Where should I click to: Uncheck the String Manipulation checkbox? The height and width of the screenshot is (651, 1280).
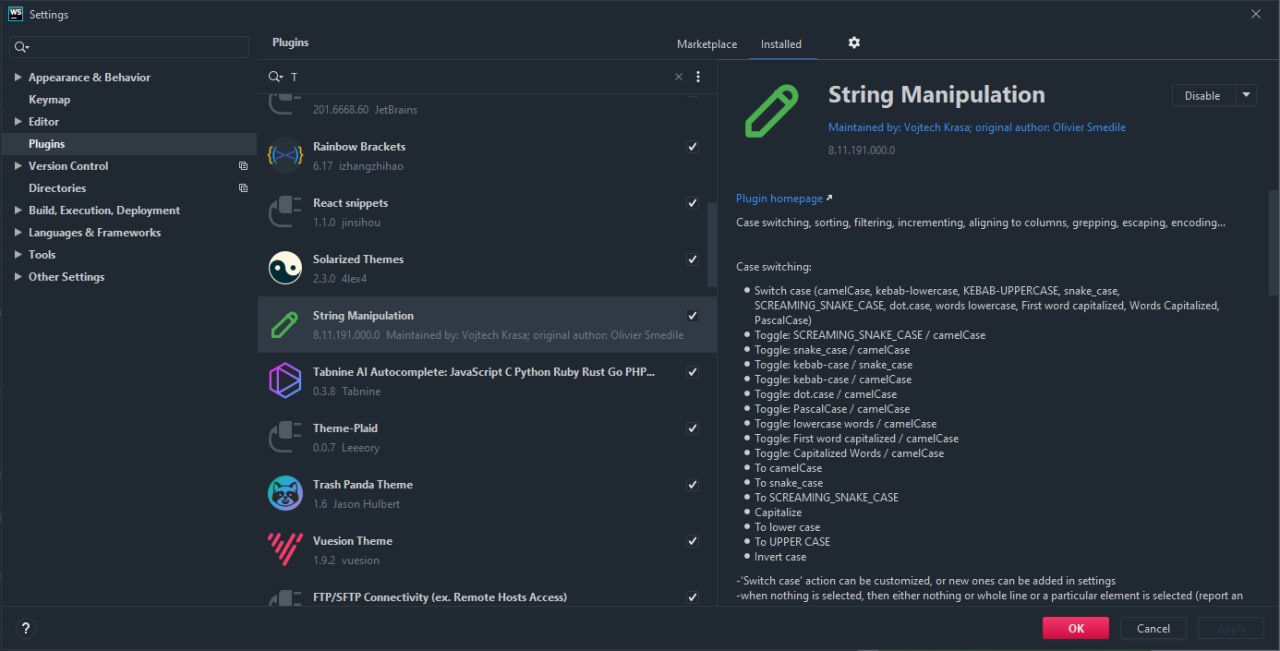coord(693,316)
